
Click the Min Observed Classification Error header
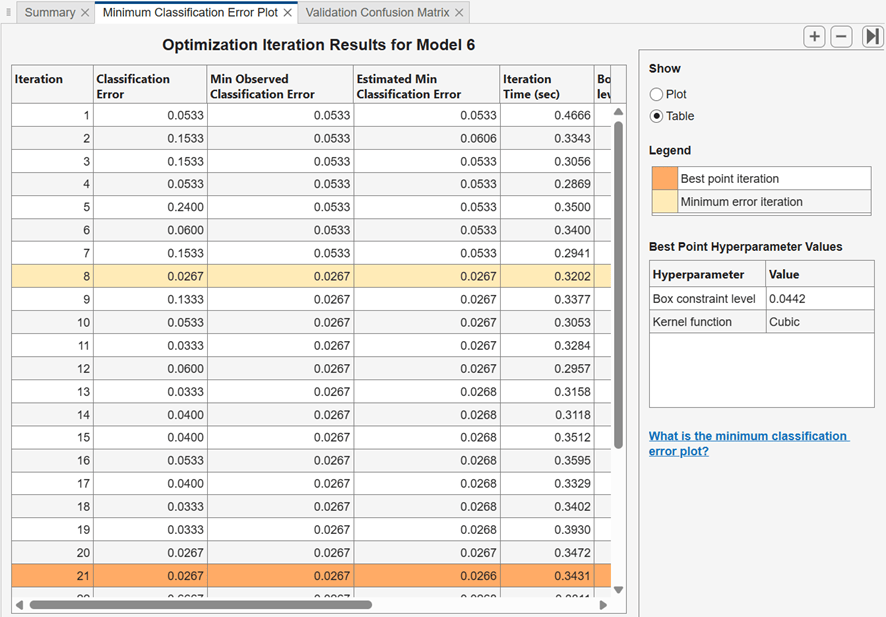coord(280,85)
